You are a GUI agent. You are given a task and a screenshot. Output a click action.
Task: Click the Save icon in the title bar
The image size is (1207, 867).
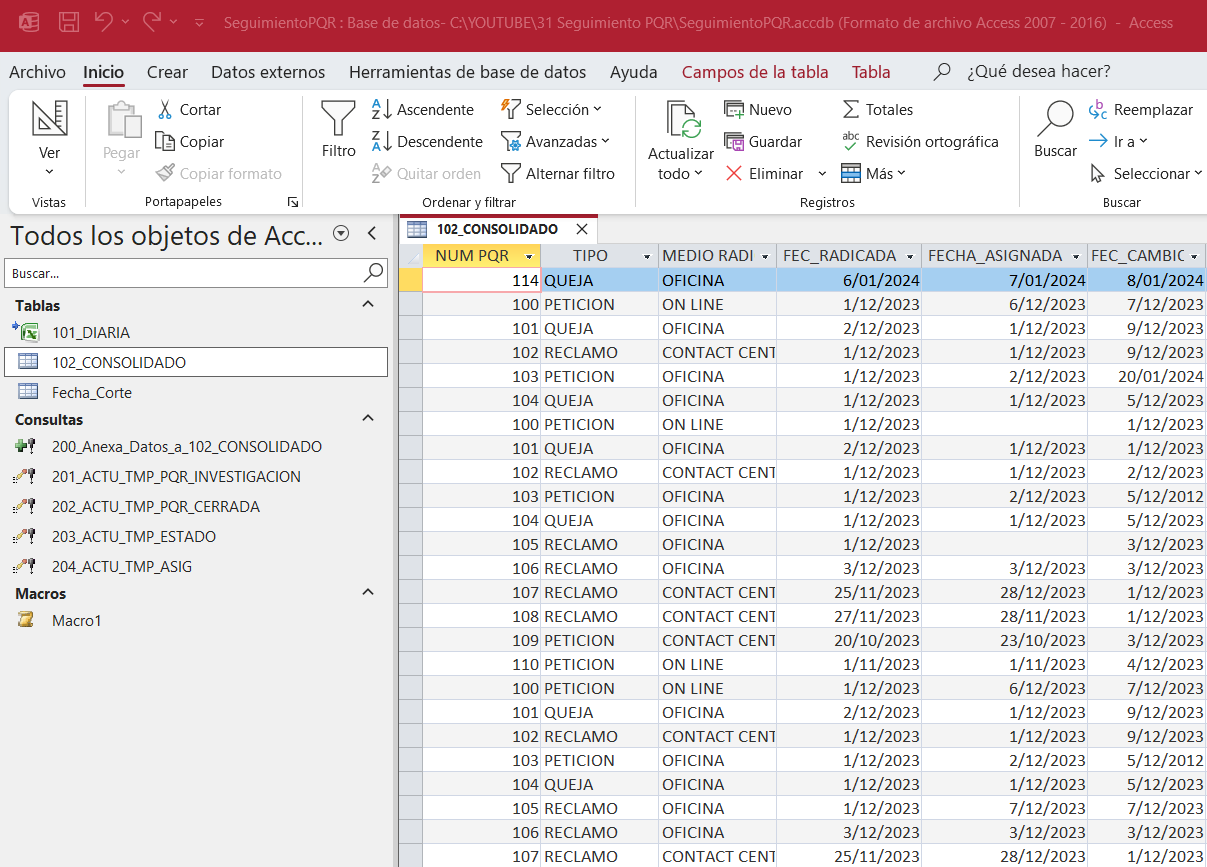coord(69,21)
